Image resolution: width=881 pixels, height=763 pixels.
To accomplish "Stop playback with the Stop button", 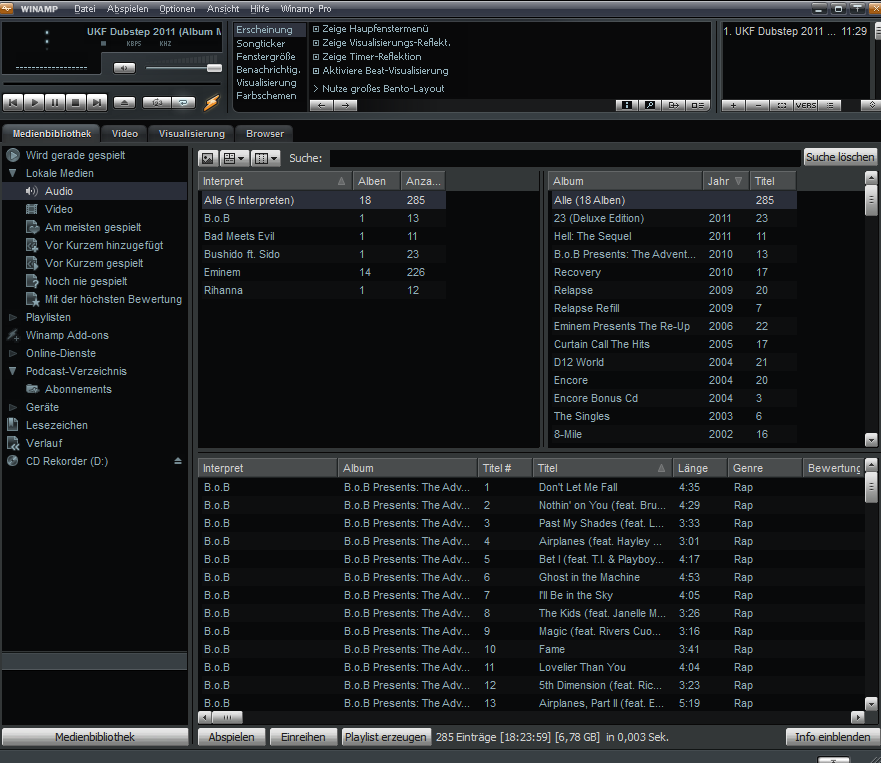I will click(x=75, y=102).
